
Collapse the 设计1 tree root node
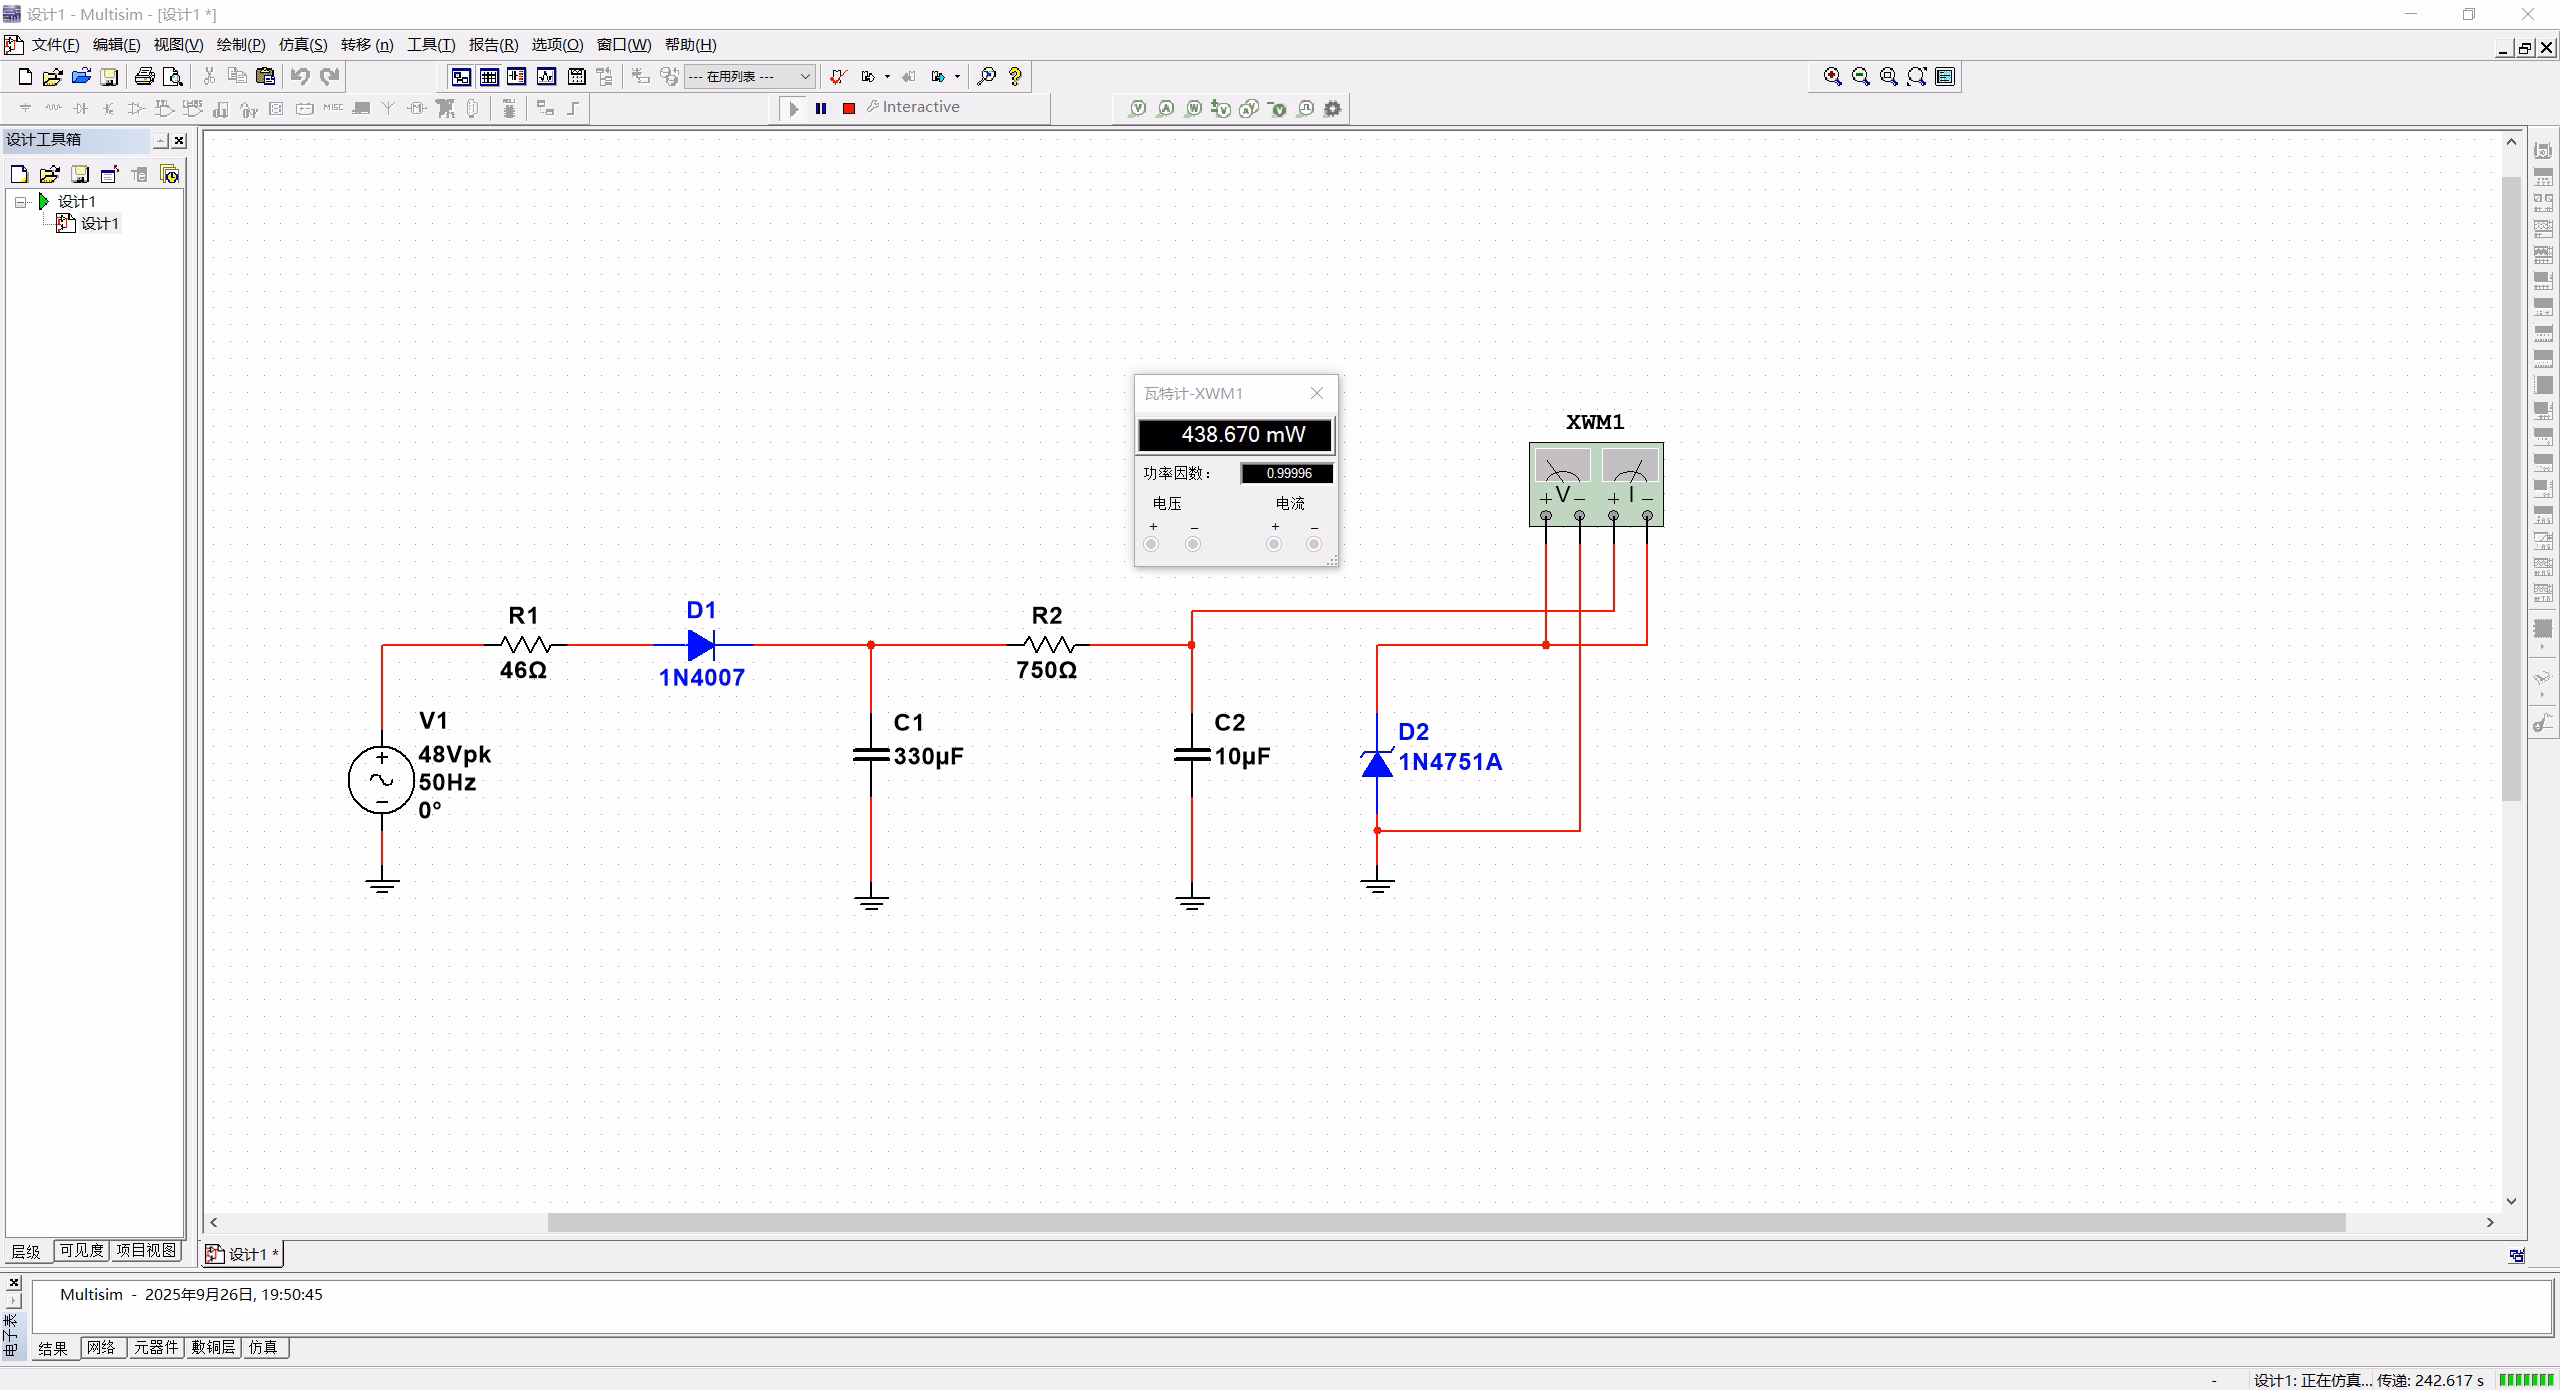20,202
